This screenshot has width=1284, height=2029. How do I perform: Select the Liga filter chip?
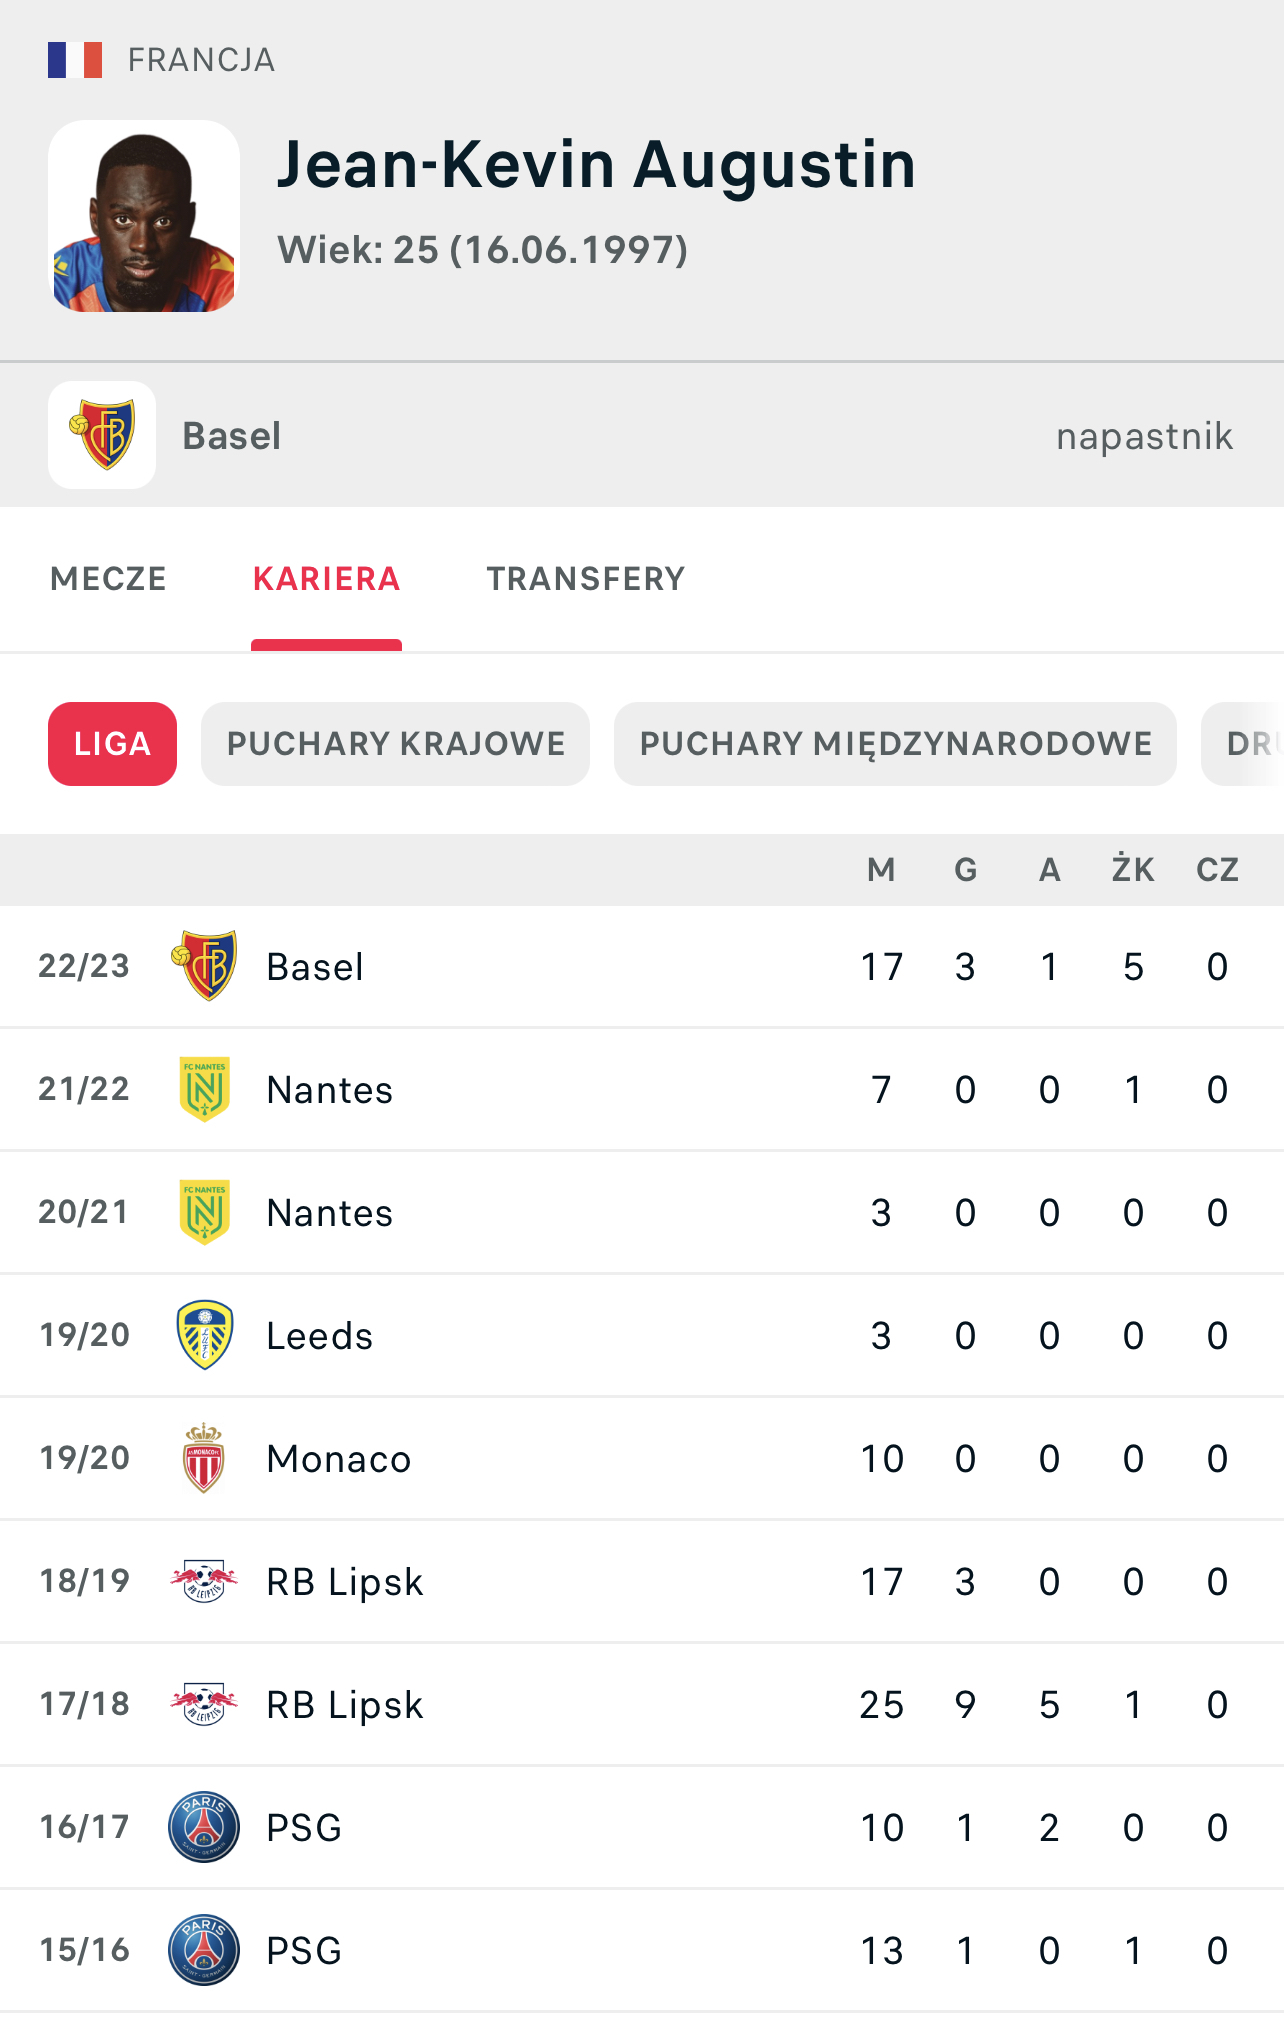coord(112,744)
